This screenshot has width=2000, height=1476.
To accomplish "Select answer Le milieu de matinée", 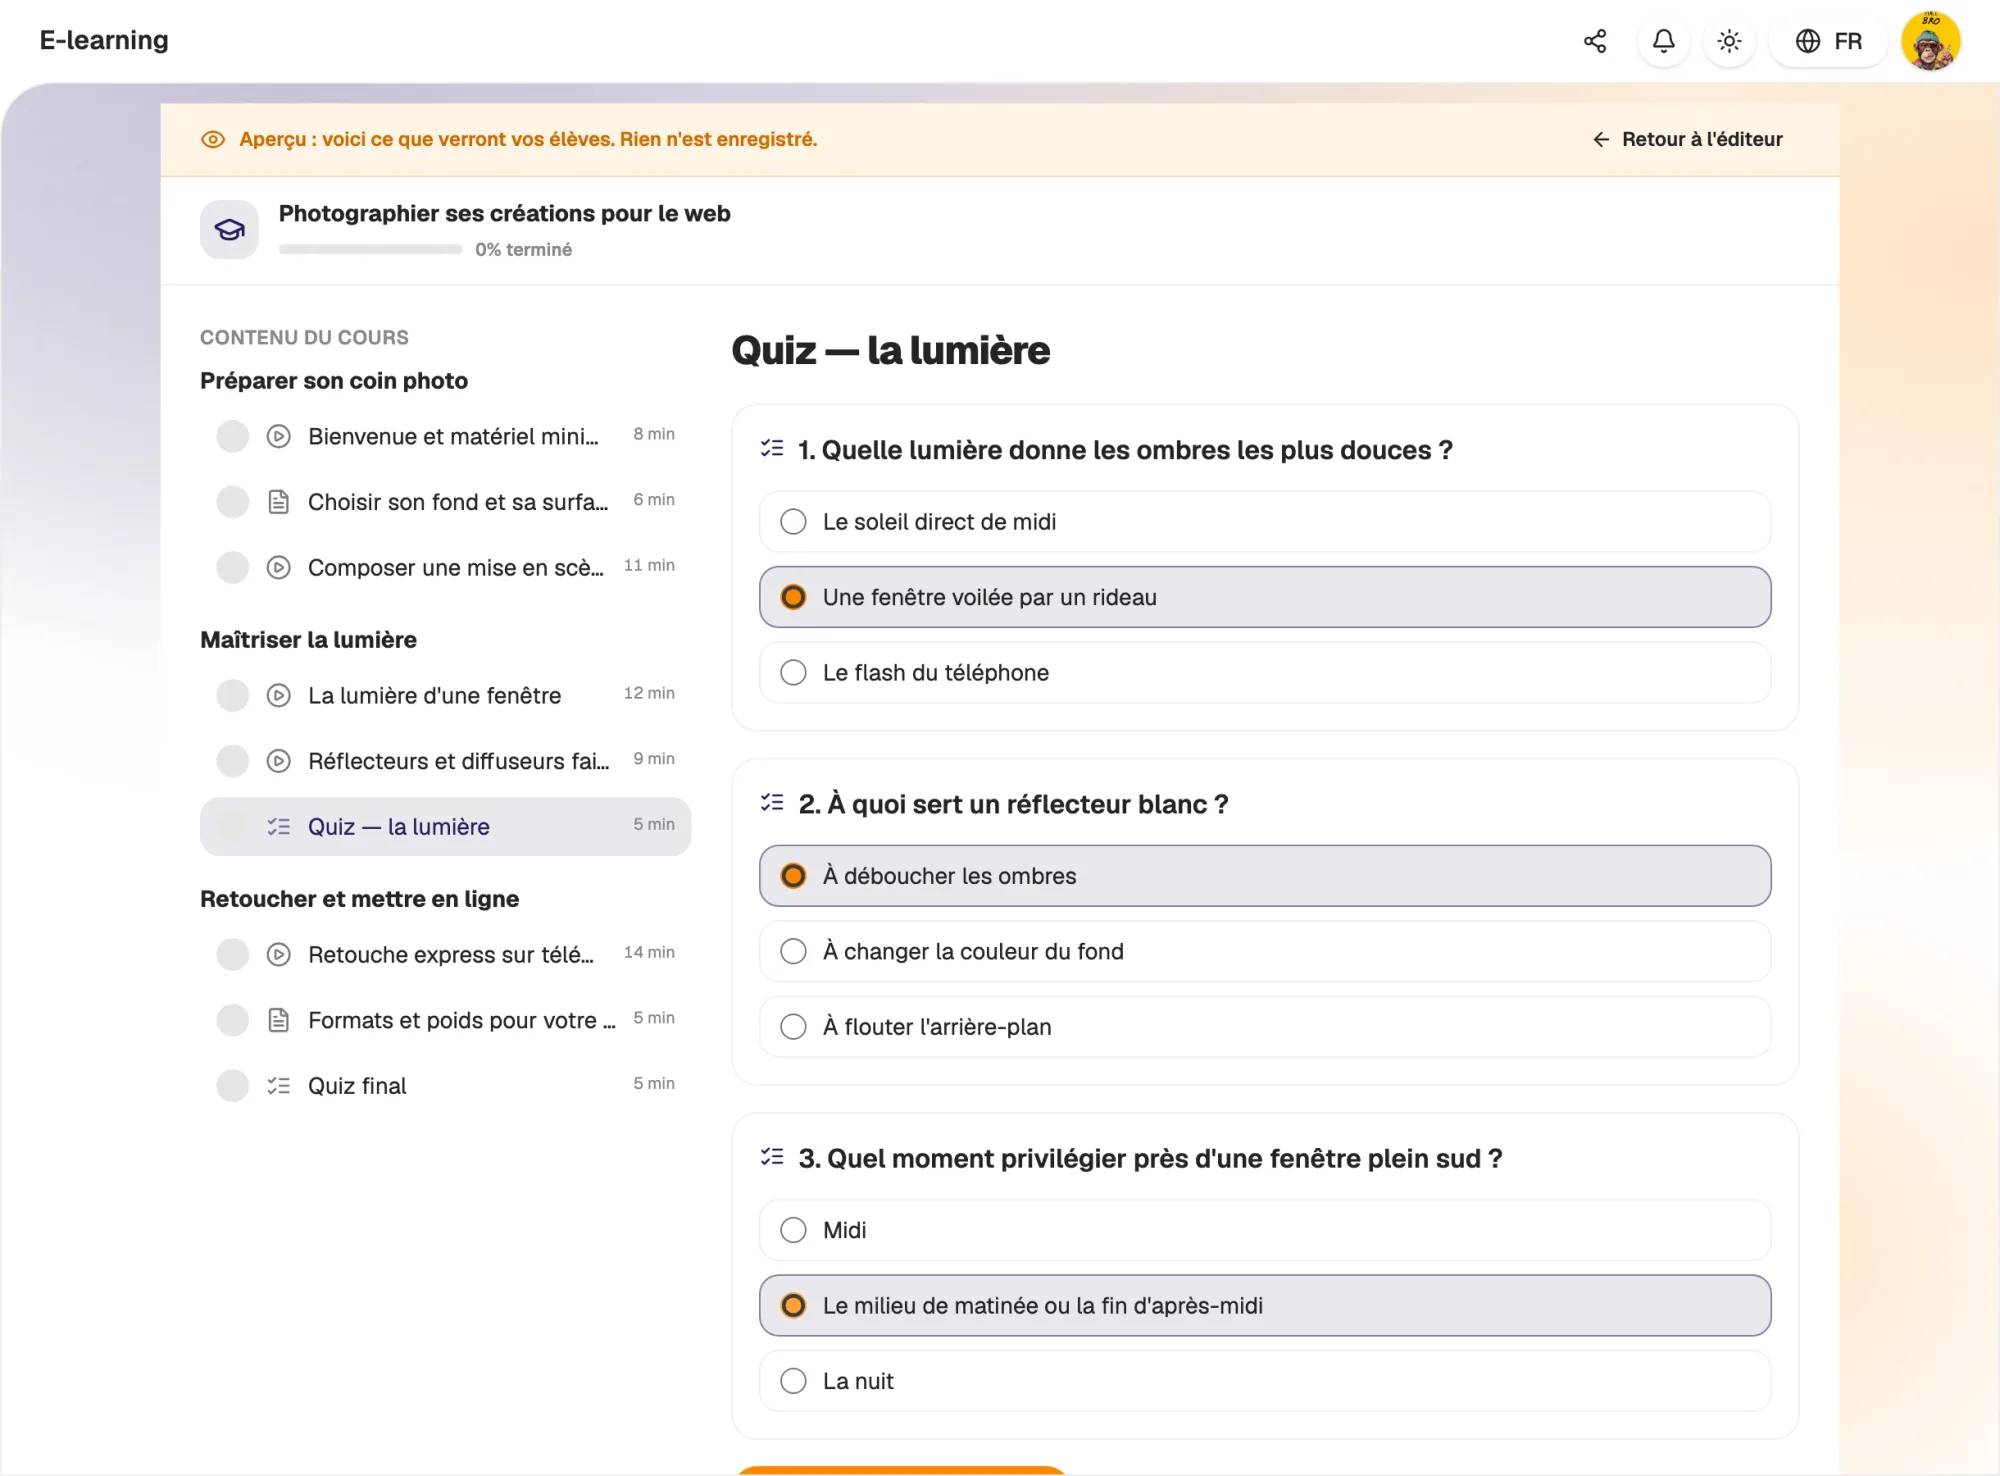I will click(1265, 1305).
